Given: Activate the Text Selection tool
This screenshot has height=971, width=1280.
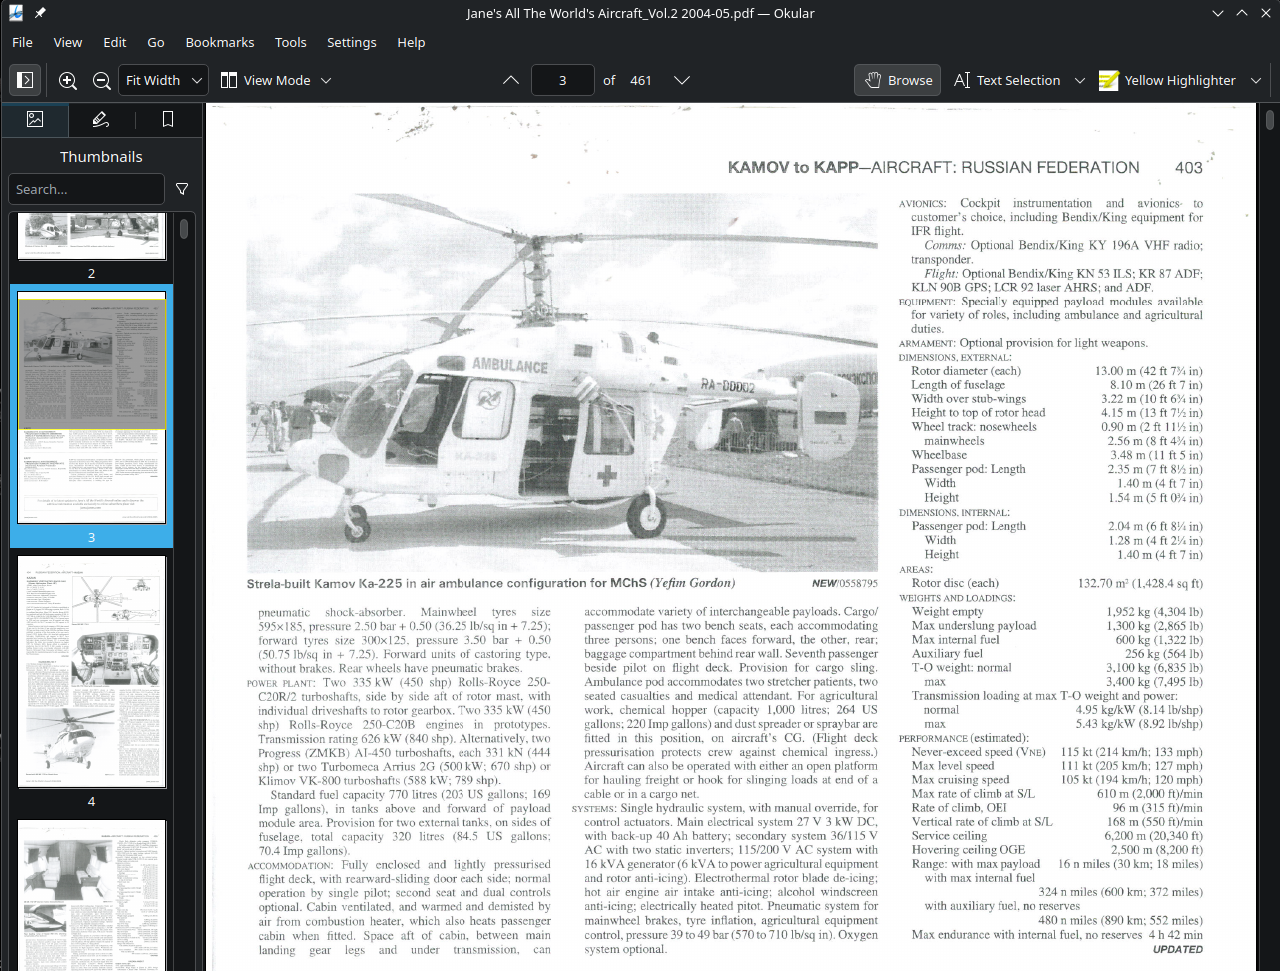Looking at the screenshot, I should 1007,80.
